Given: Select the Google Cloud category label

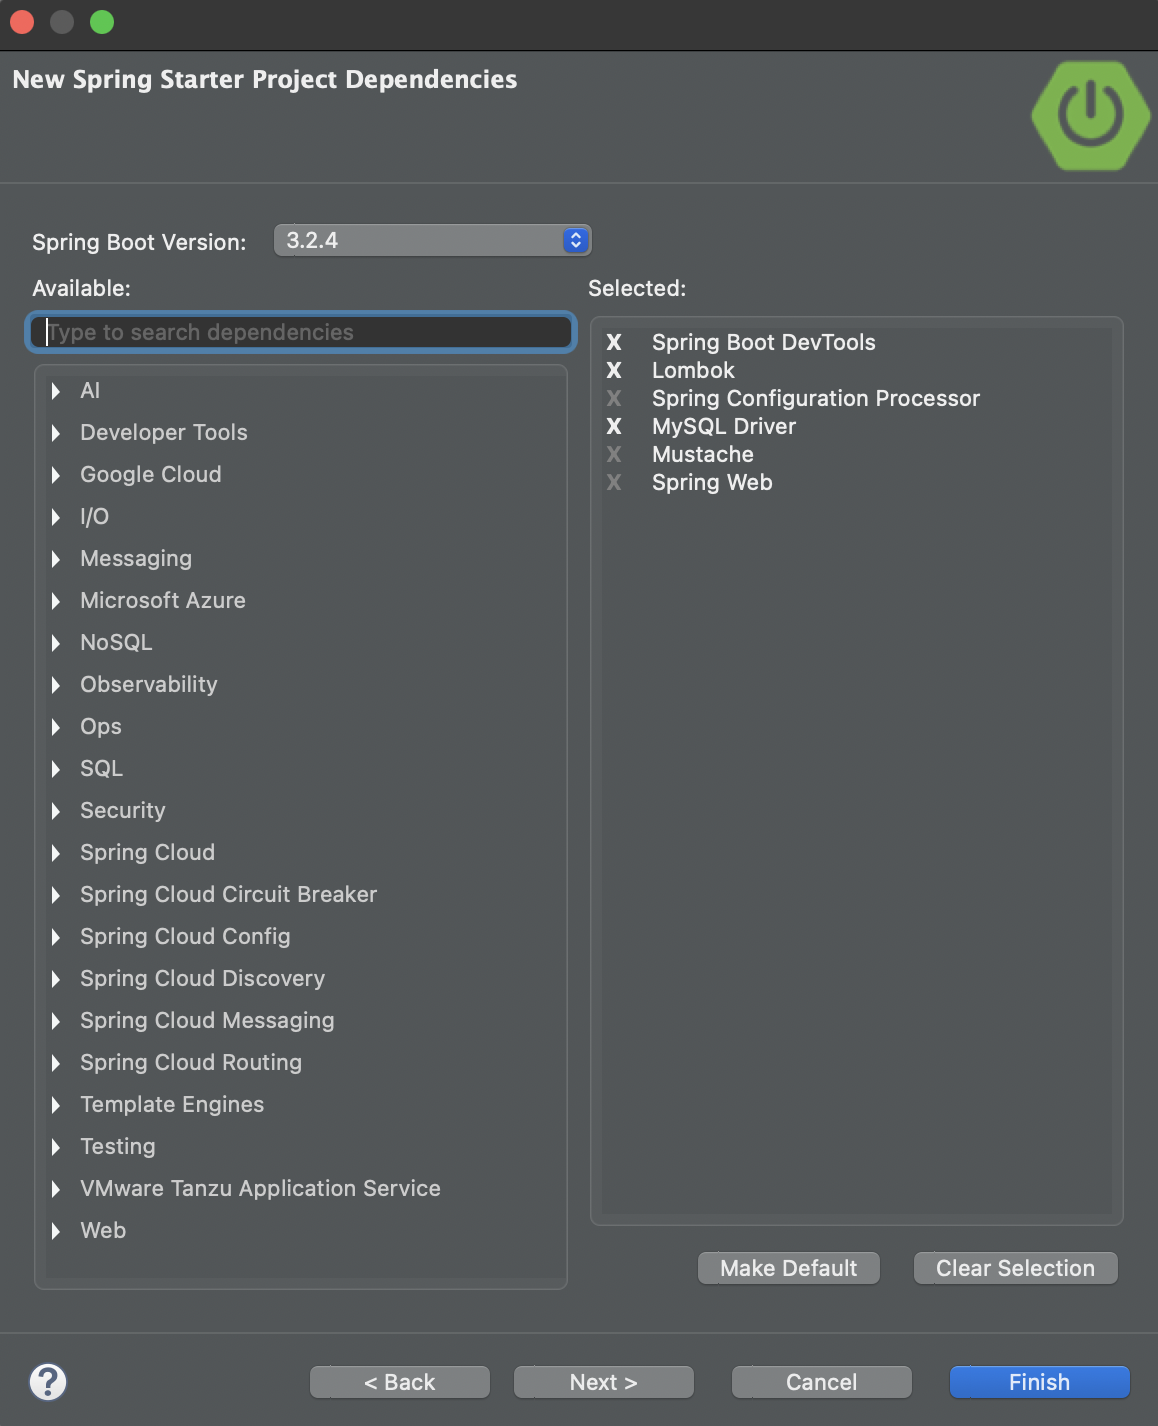Looking at the screenshot, I should coord(151,475).
